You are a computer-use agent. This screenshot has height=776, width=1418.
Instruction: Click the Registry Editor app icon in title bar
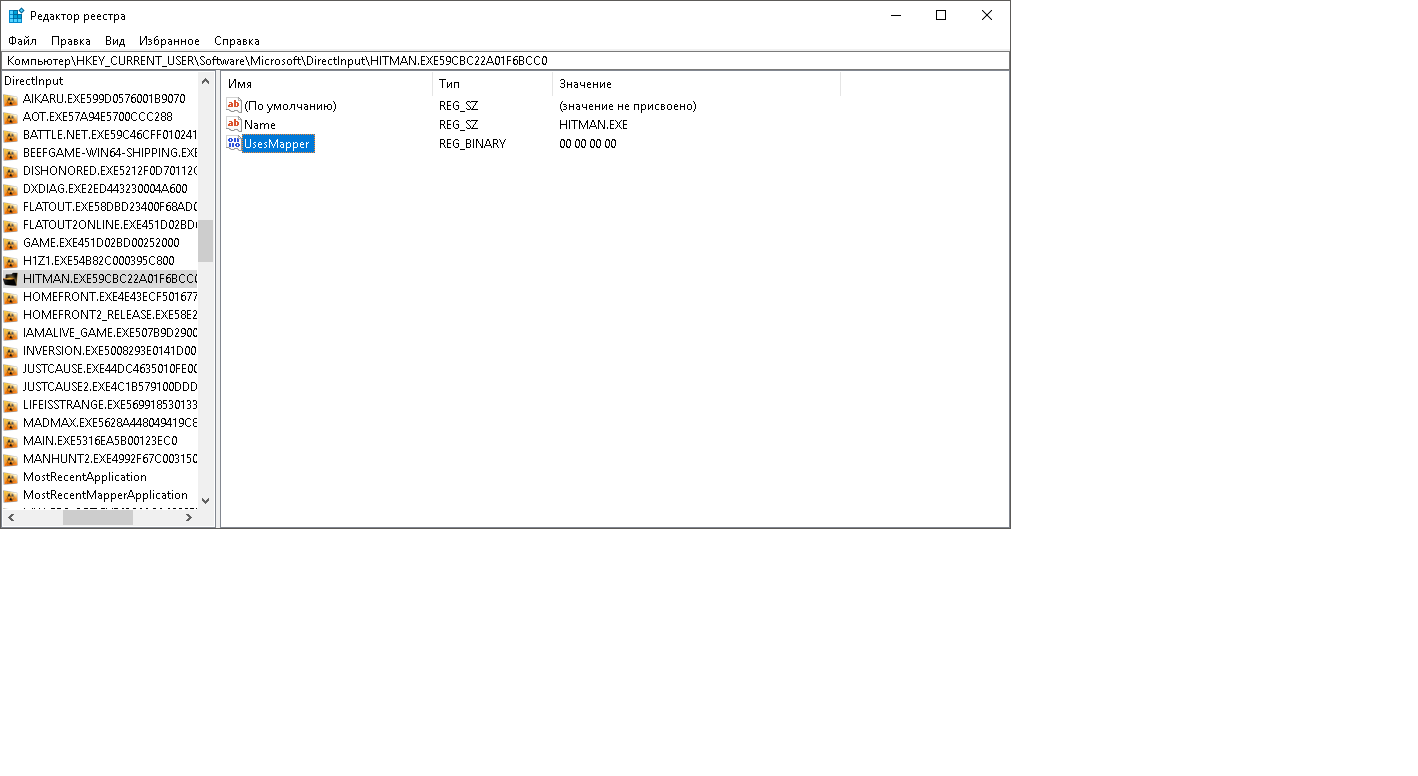pyautogui.click(x=16, y=16)
